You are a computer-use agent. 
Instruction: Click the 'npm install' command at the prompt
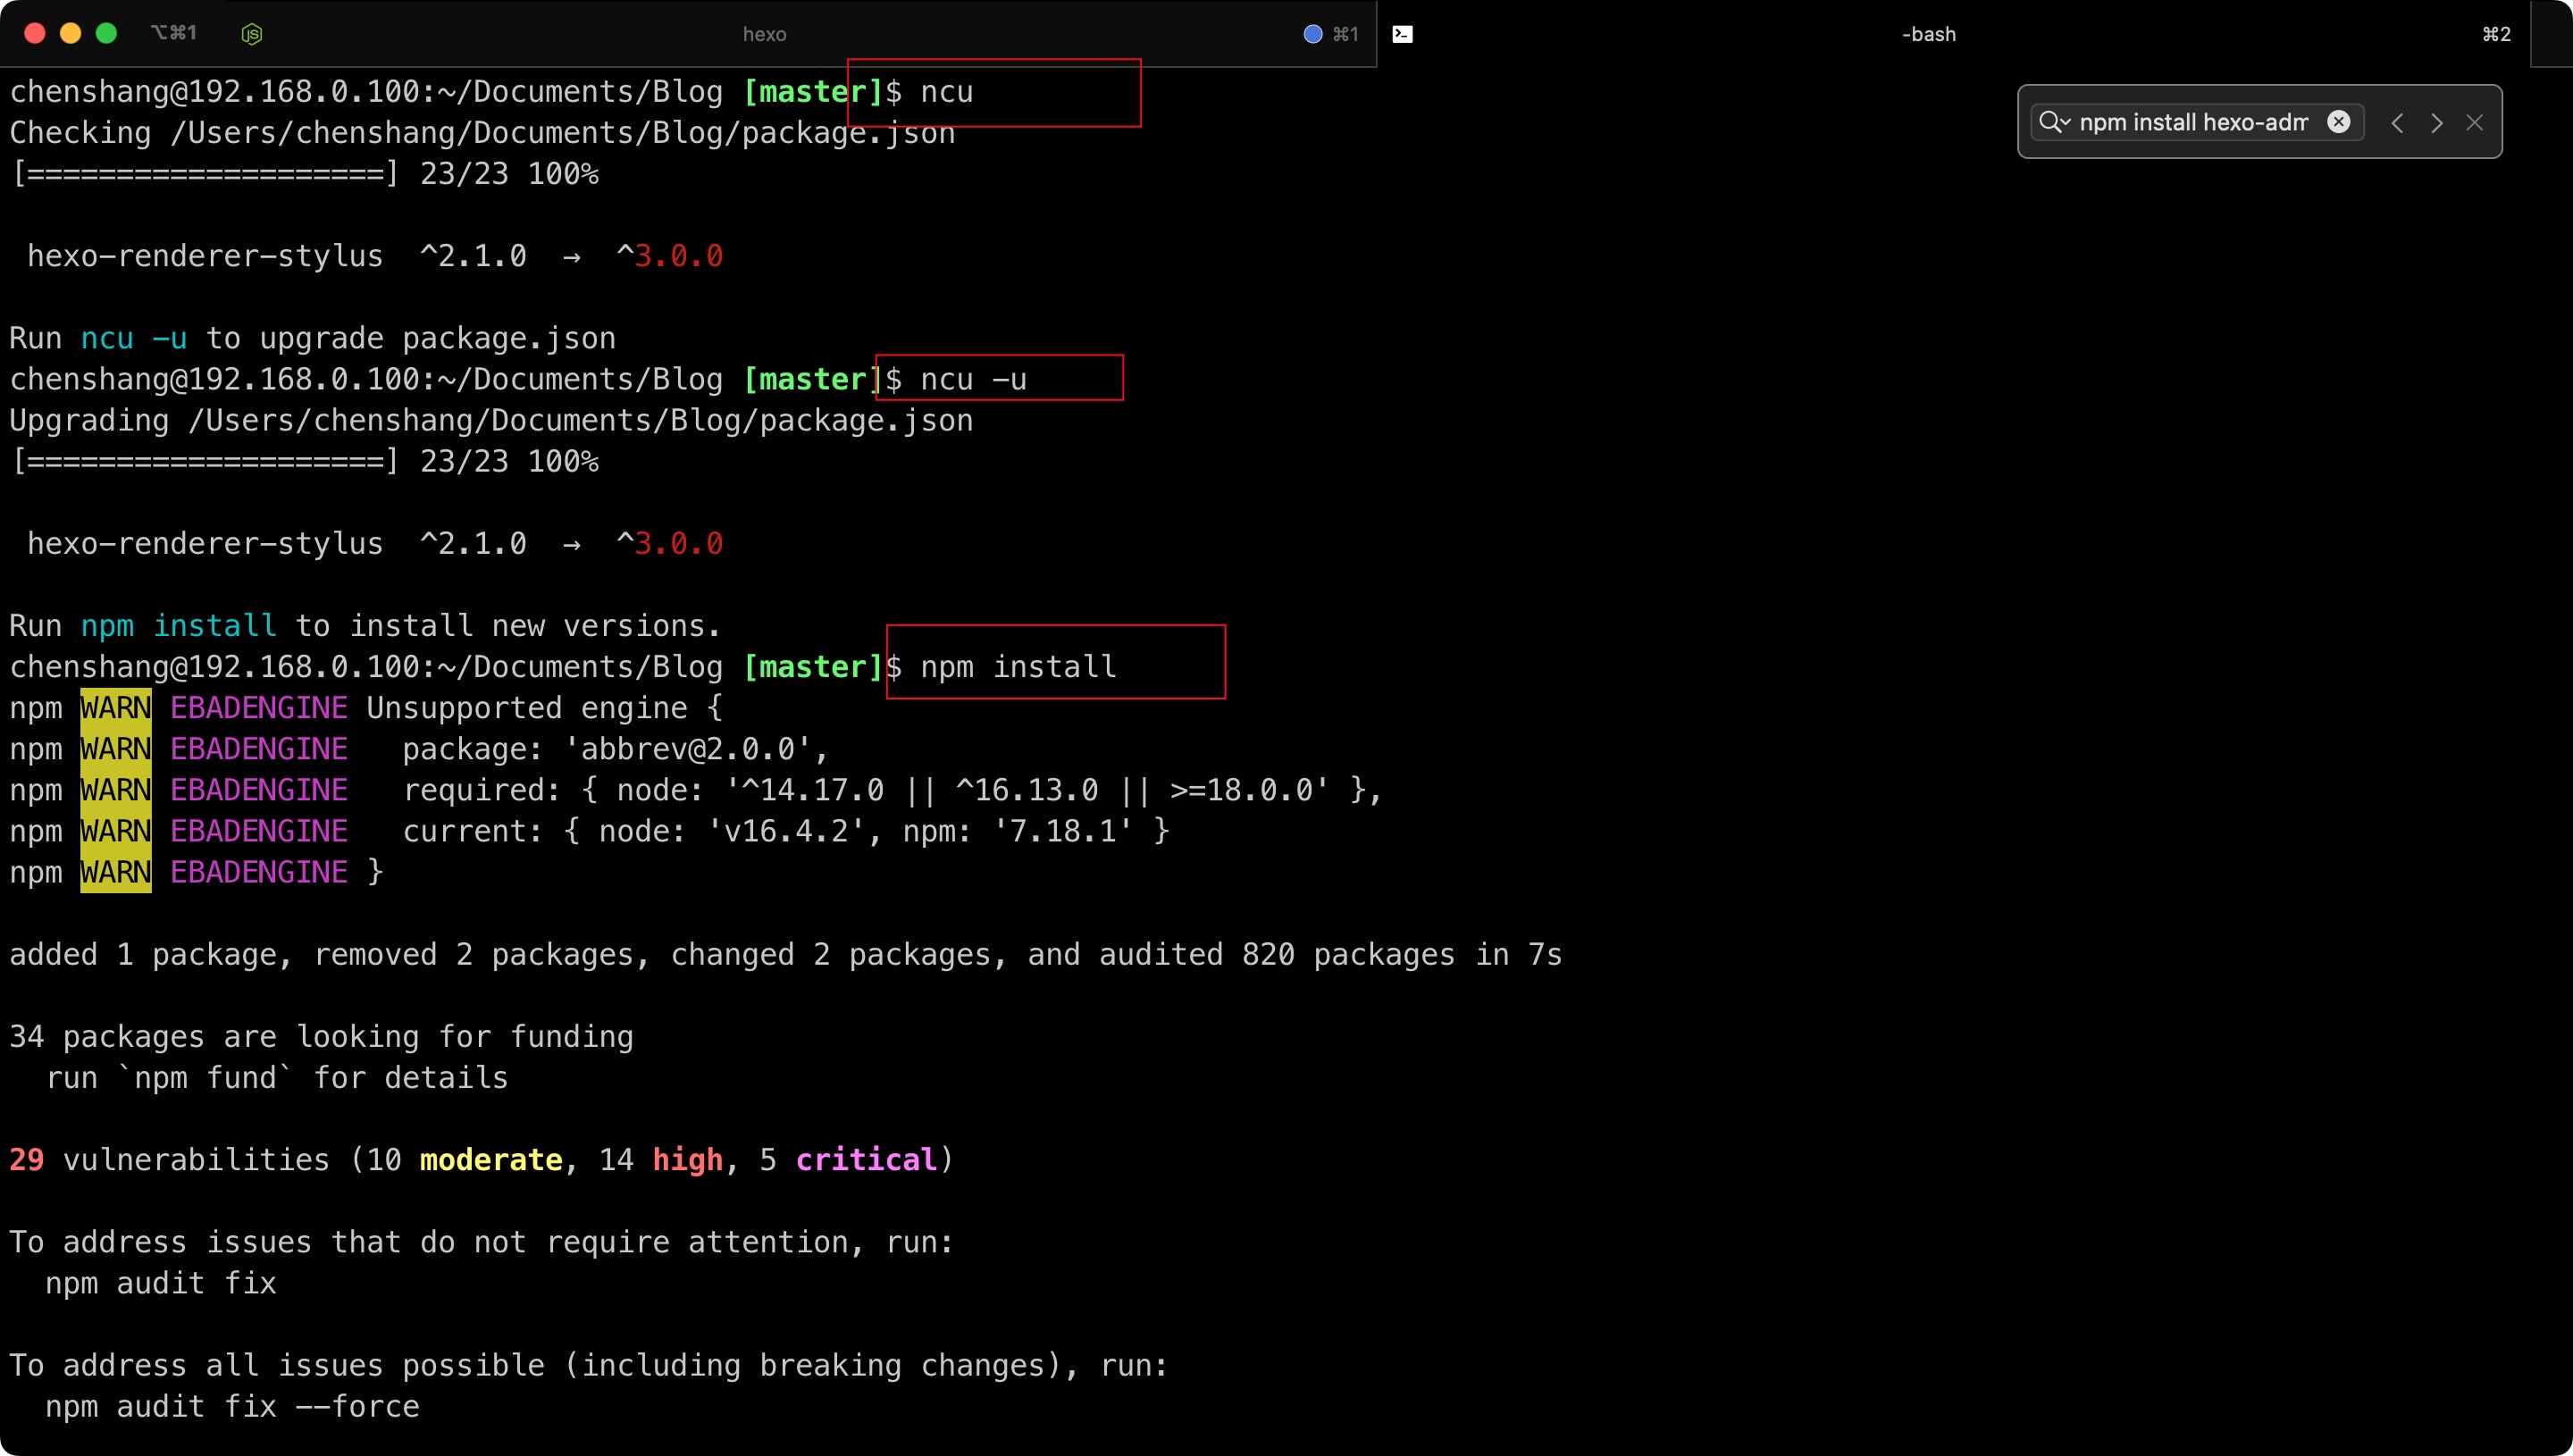click(x=1018, y=667)
